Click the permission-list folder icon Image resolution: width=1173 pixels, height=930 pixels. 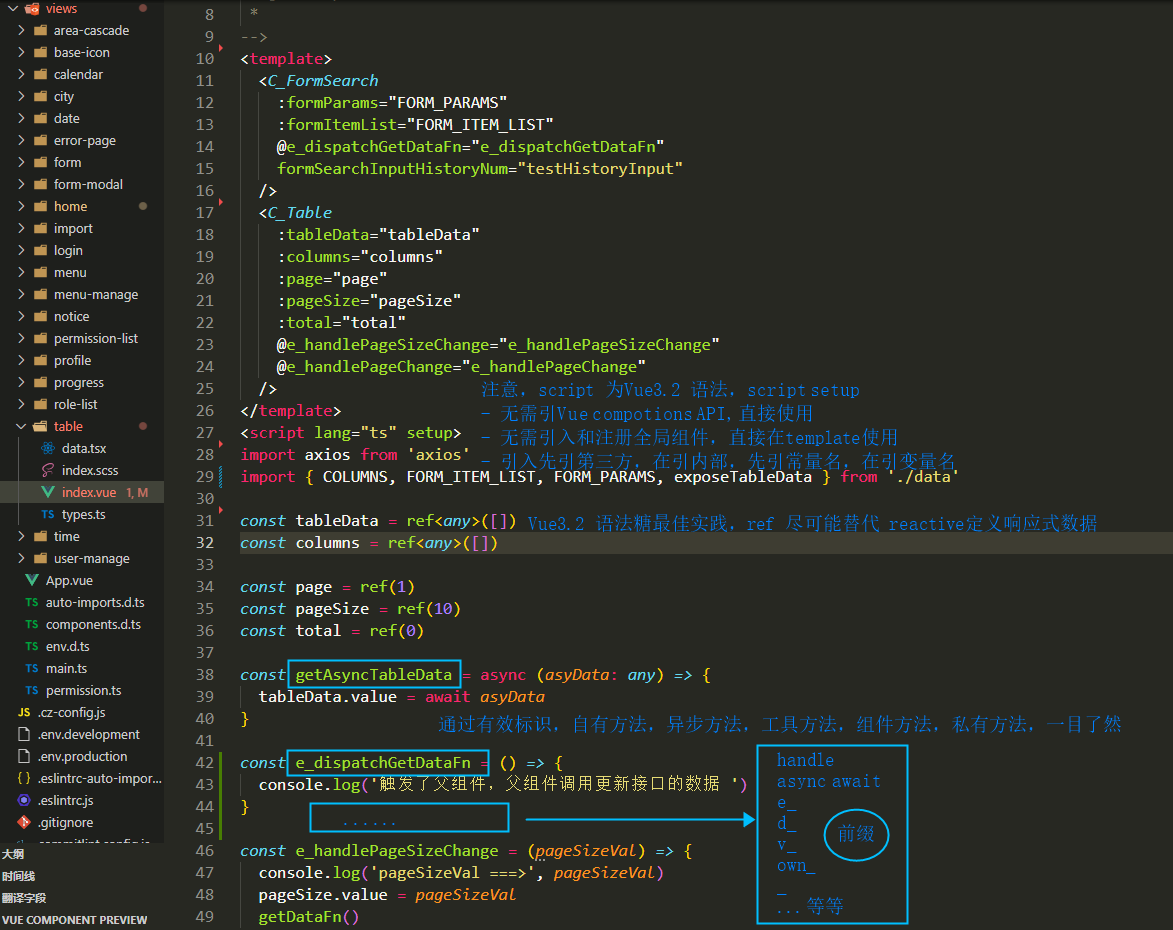click(x=40, y=338)
